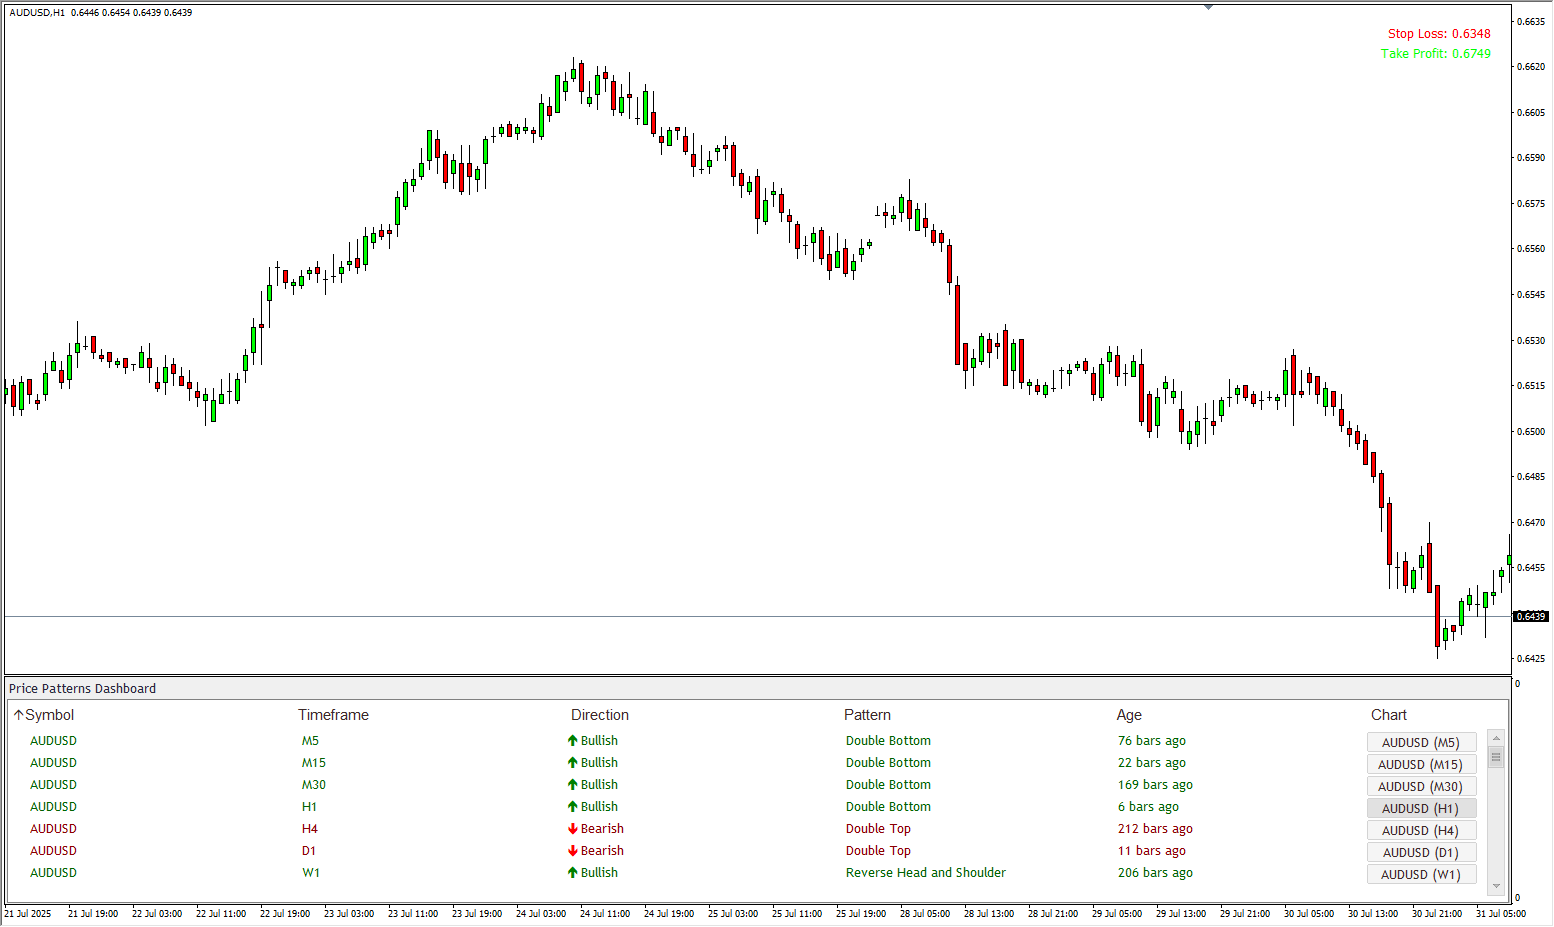Click the sort arrow beside Symbol header
The height and width of the screenshot is (927, 1554).
click(18, 715)
